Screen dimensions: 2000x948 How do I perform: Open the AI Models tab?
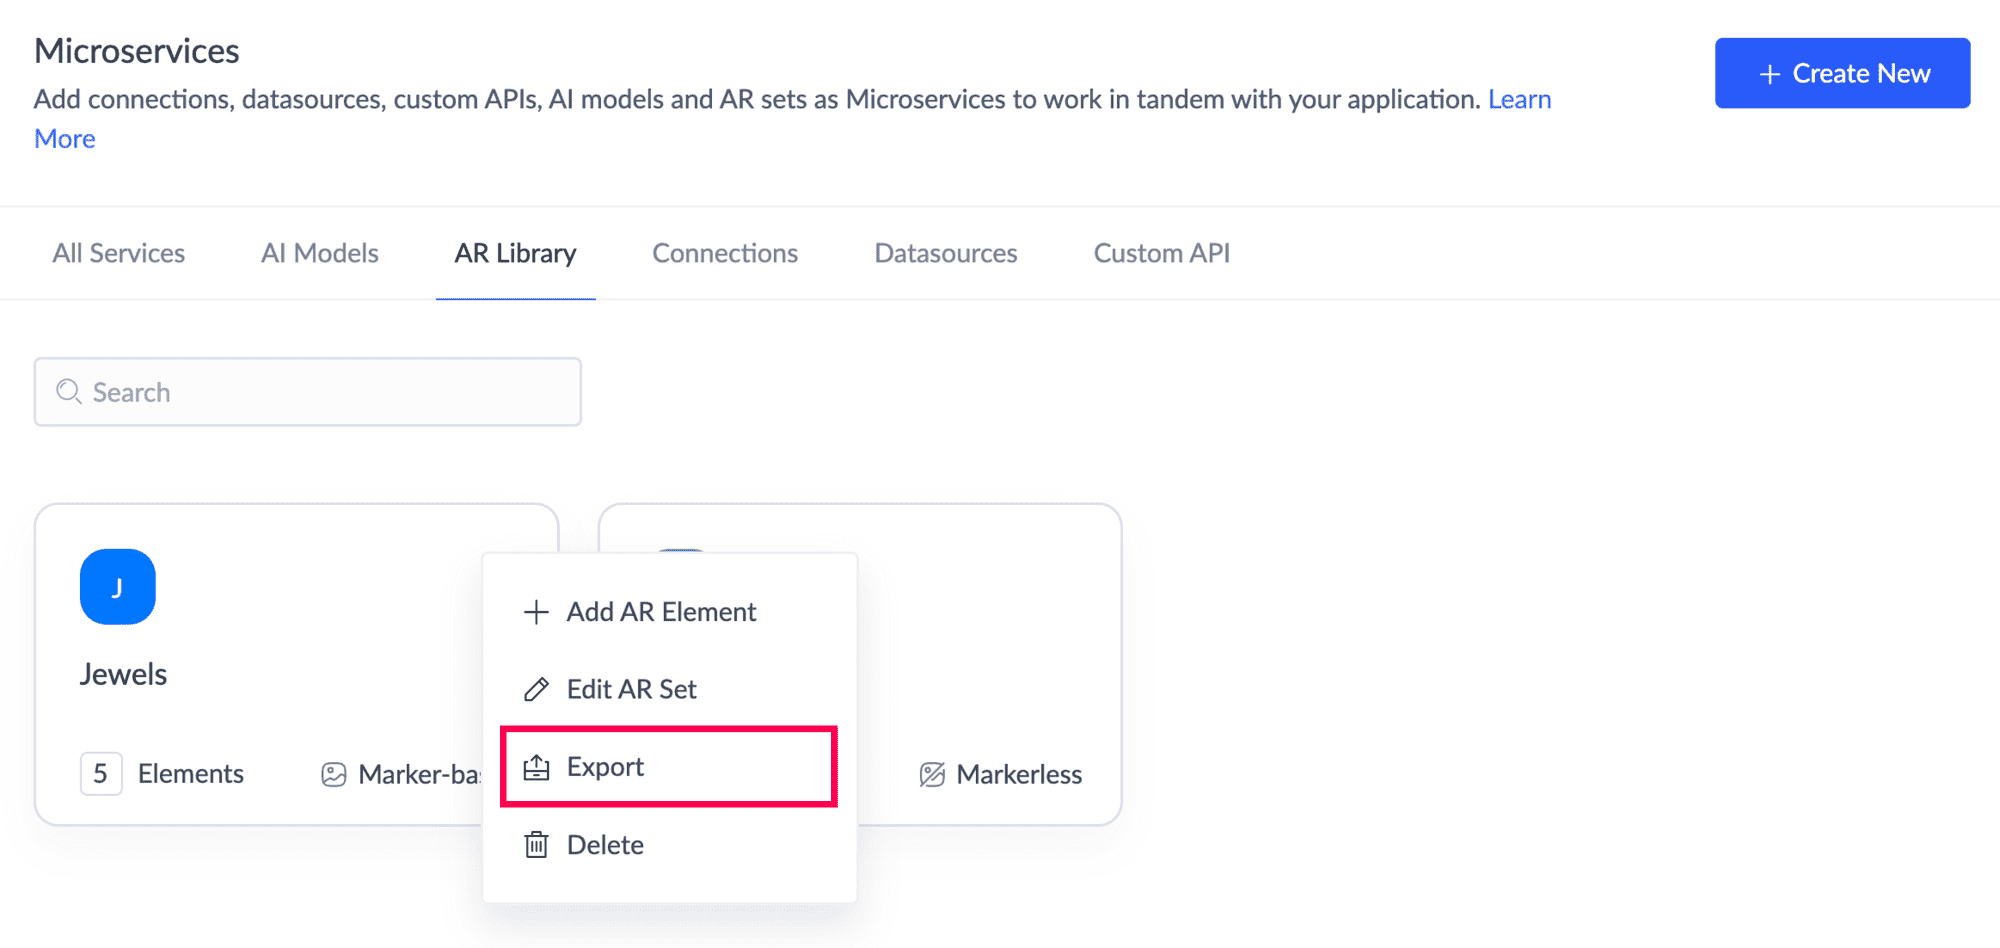pos(320,254)
